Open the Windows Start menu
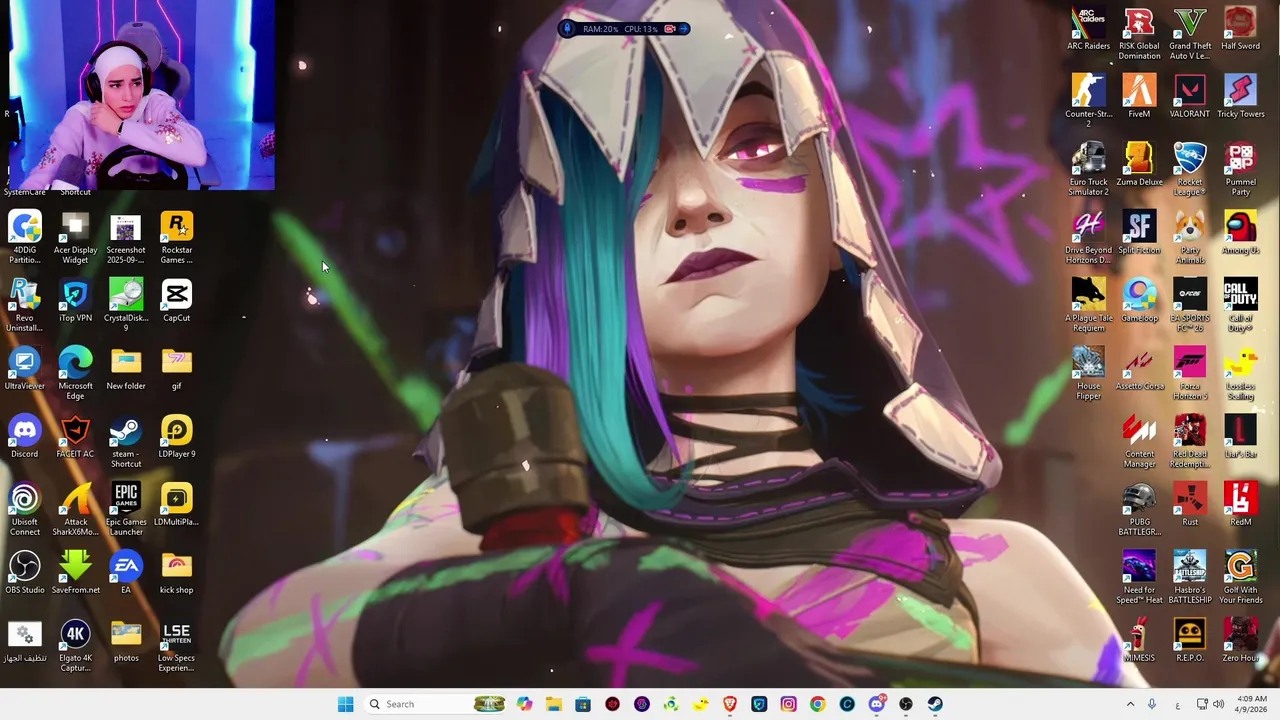This screenshot has width=1280, height=720. coord(346,704)
